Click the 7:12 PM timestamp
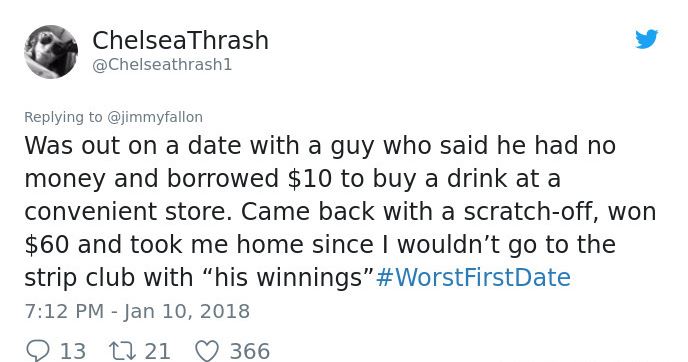The image size is (688, 362). (x=64, y=311)
